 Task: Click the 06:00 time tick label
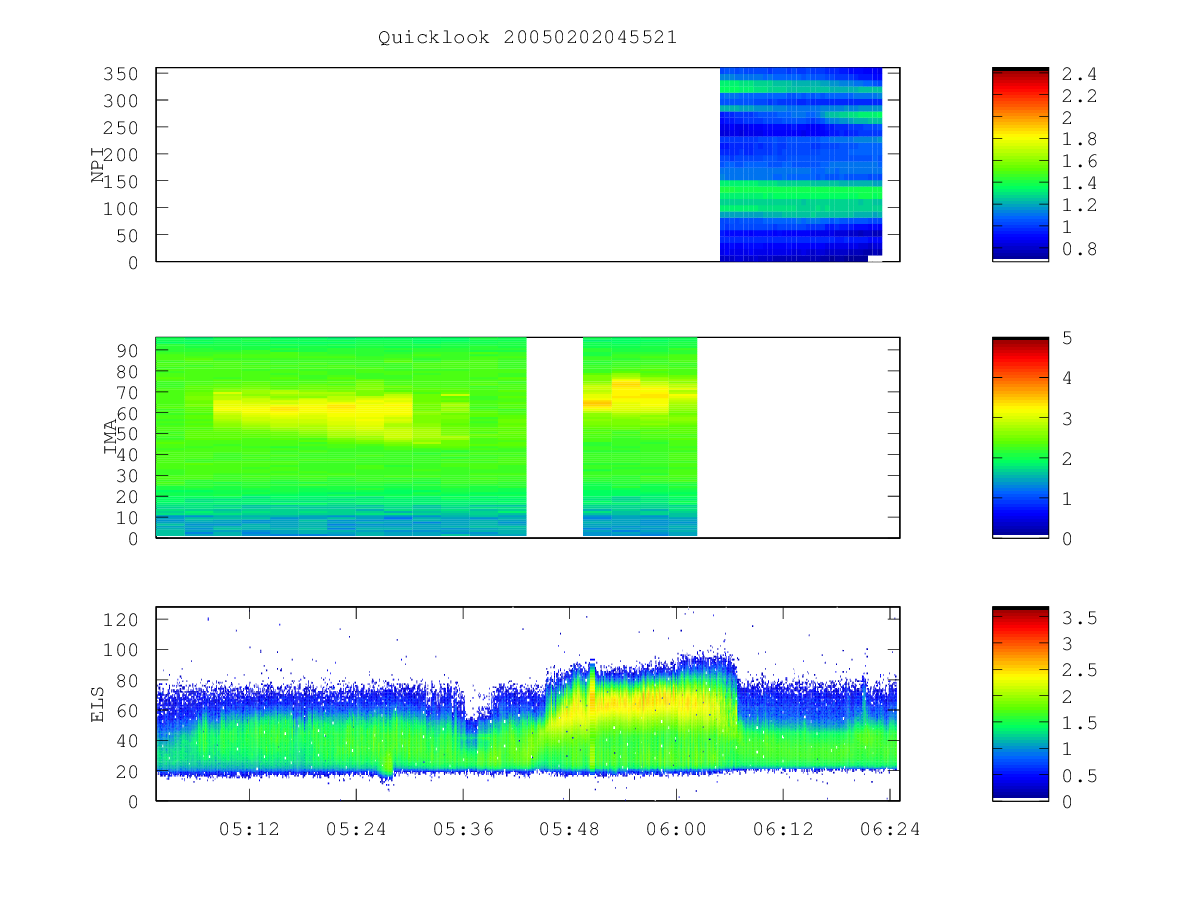coord(676,829)
